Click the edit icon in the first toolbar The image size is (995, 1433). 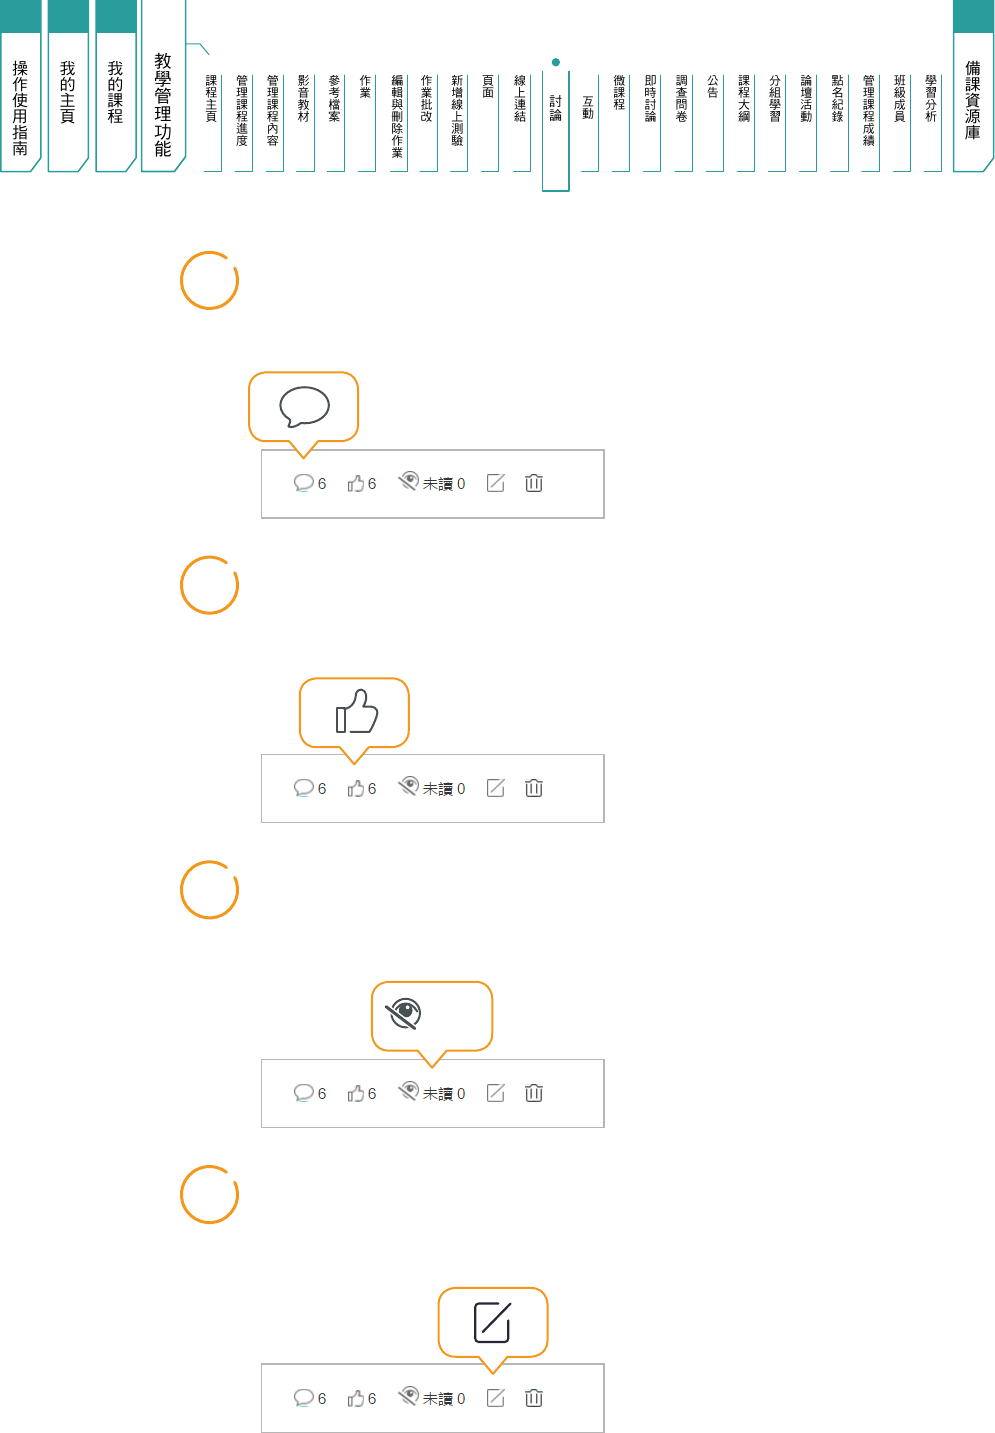(495, 483)
